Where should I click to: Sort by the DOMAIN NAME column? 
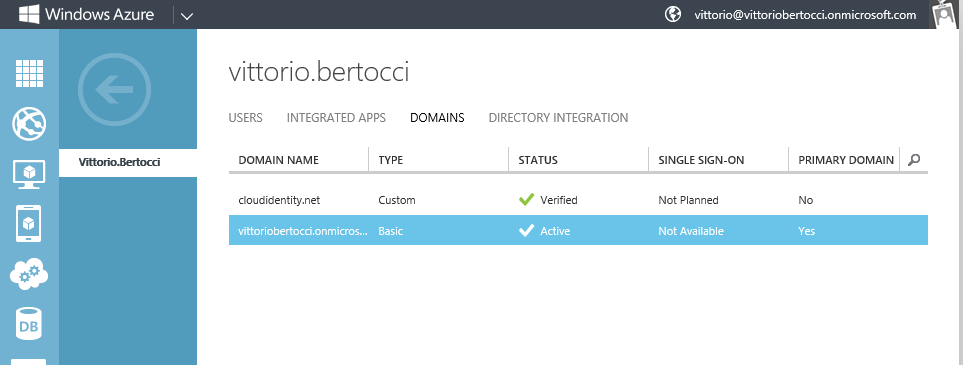pos(279,160)
